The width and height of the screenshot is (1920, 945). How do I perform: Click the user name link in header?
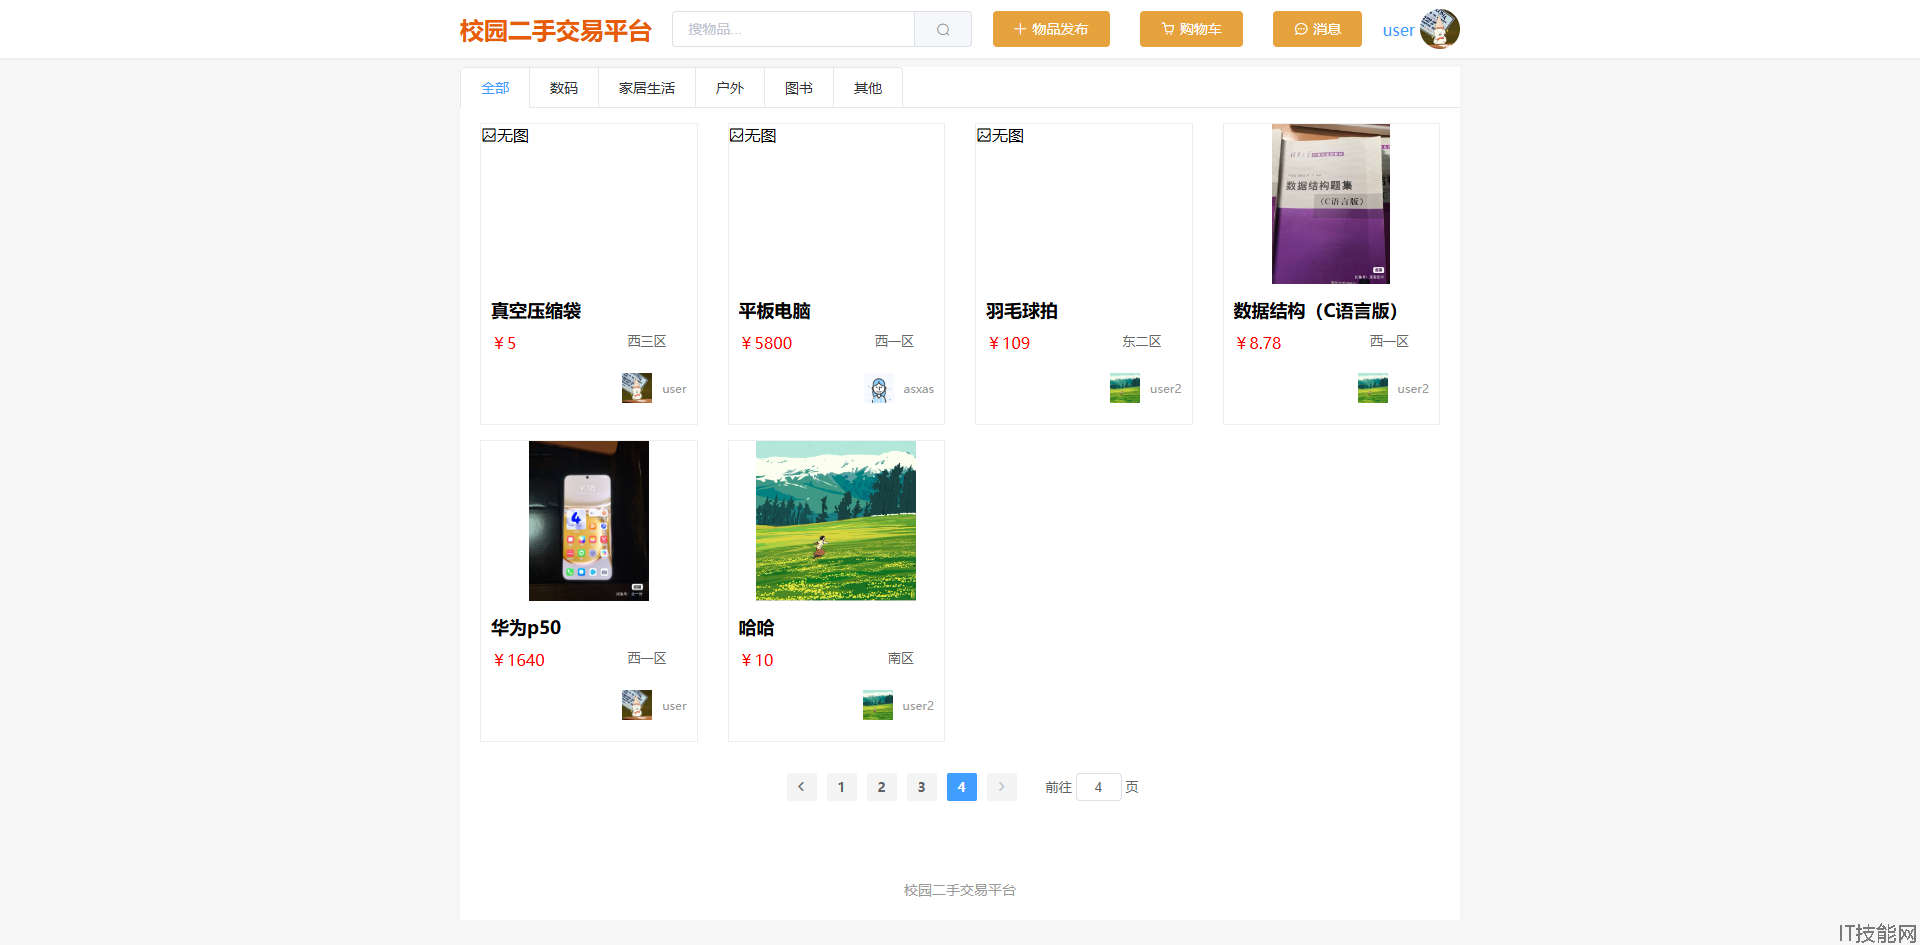point(1398,30)
